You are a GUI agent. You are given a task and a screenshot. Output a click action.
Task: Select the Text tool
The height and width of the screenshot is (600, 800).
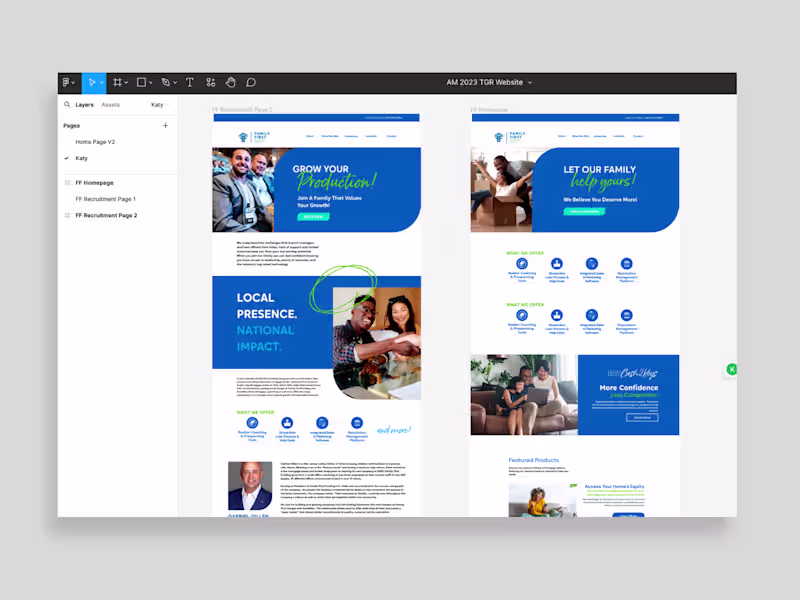tap(190, 82)
